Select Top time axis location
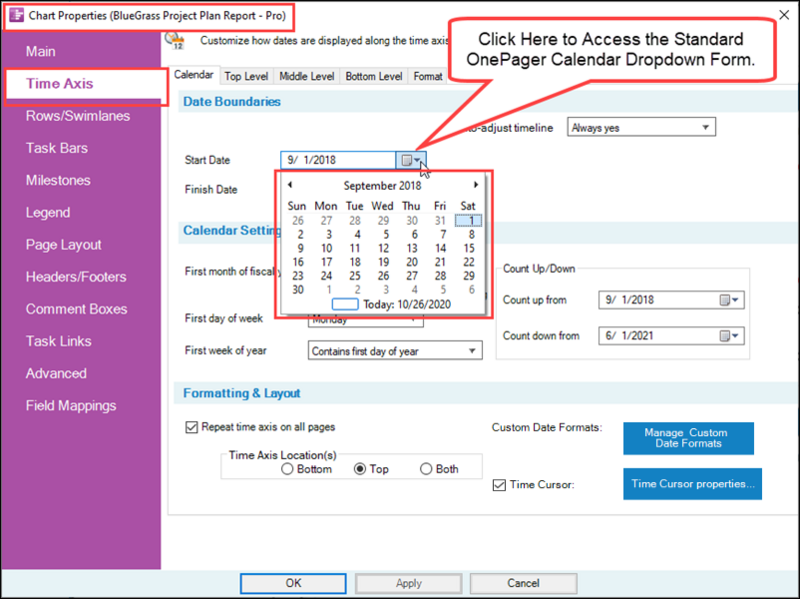This screenshot has height=599, width=800. pyautogui.click(x=360, y=469)
